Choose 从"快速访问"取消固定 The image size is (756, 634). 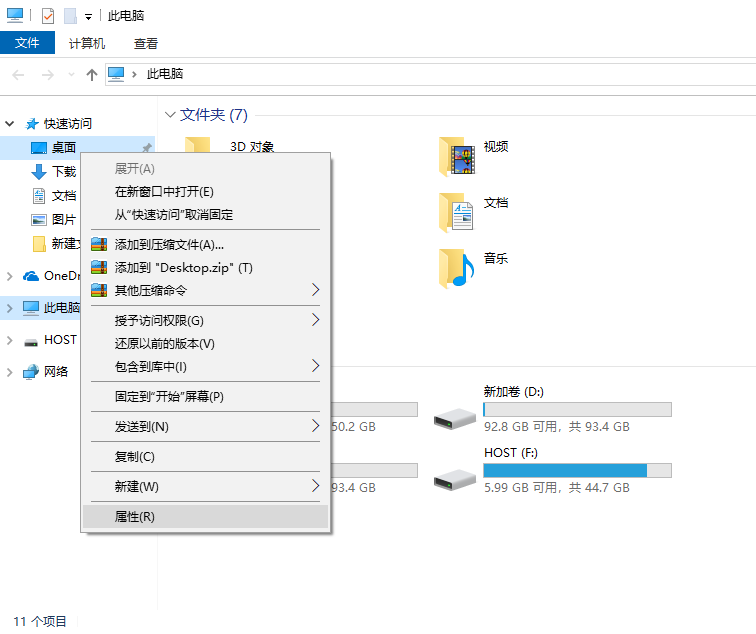tap(205, 215)
